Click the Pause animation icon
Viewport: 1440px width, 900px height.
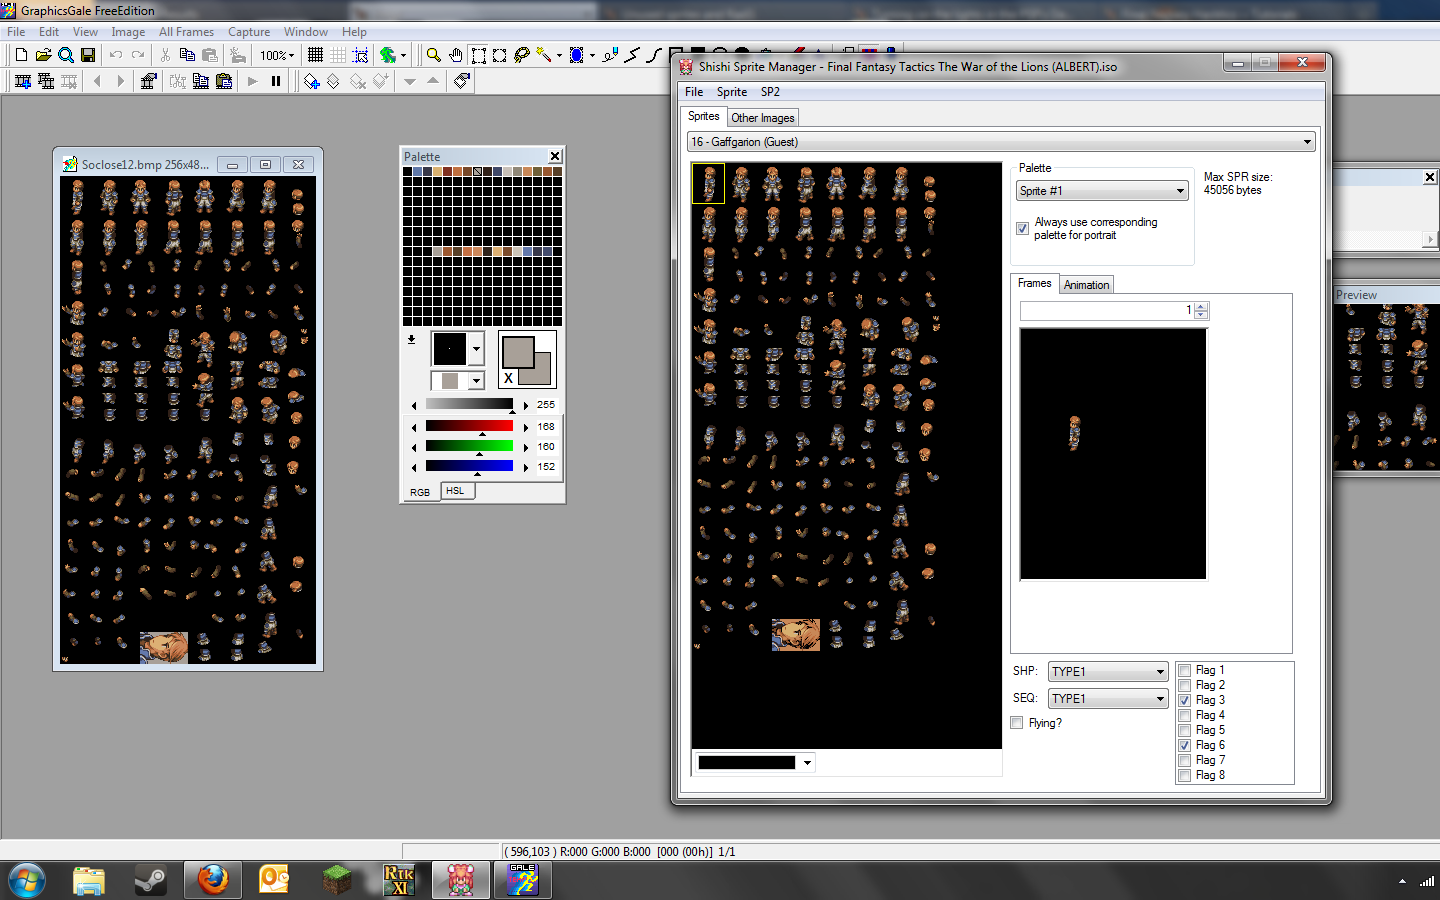click(x=276, y=81)
